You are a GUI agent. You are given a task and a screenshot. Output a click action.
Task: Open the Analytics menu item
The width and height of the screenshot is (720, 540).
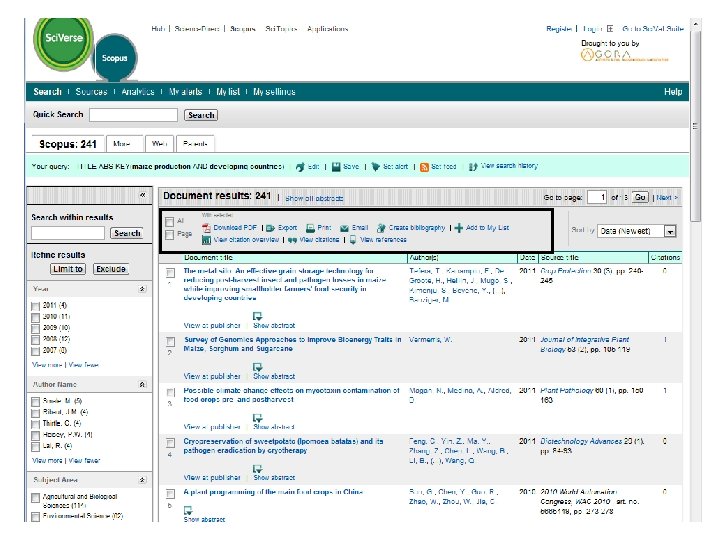[x=138, y=92]
